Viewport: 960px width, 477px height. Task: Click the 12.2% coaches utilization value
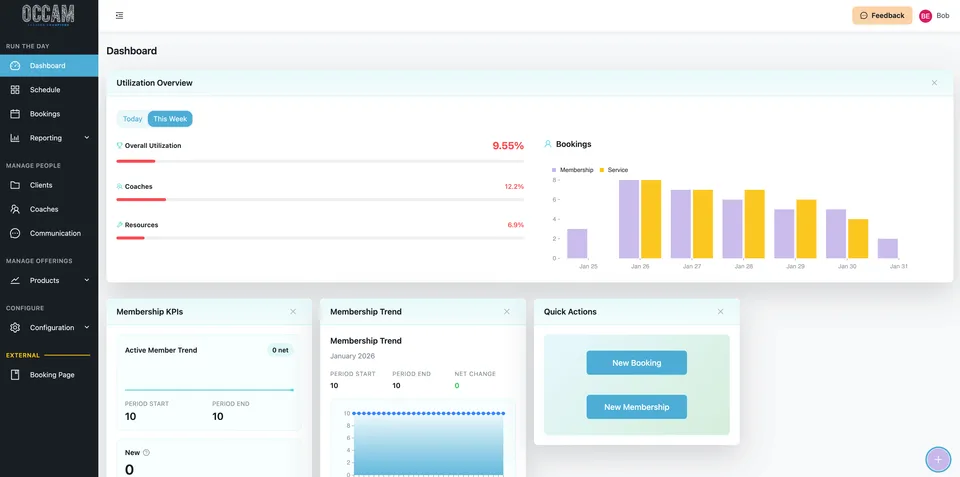pyautogui.click(x=514, y=186)
